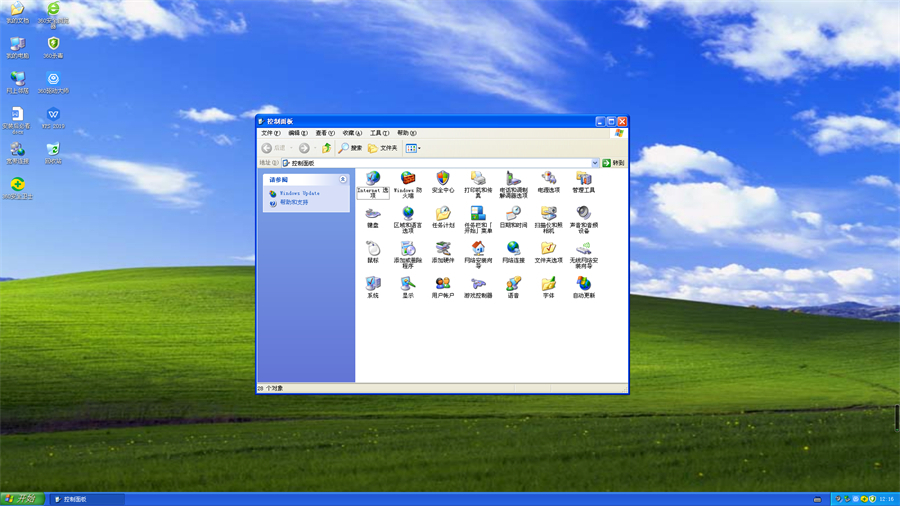Open the View menu (查看)
The height and width of the screenshot is (506, 900).
324,133
